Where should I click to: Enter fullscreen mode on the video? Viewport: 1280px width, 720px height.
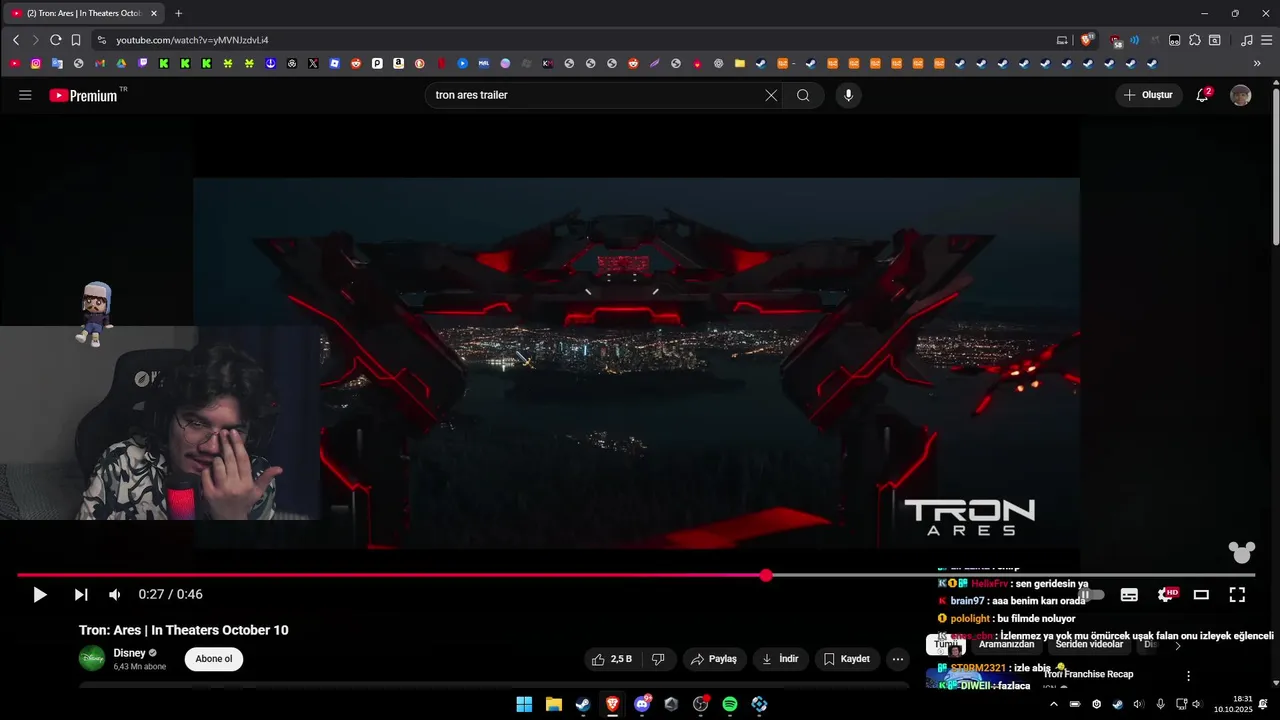click(1237, 595)
